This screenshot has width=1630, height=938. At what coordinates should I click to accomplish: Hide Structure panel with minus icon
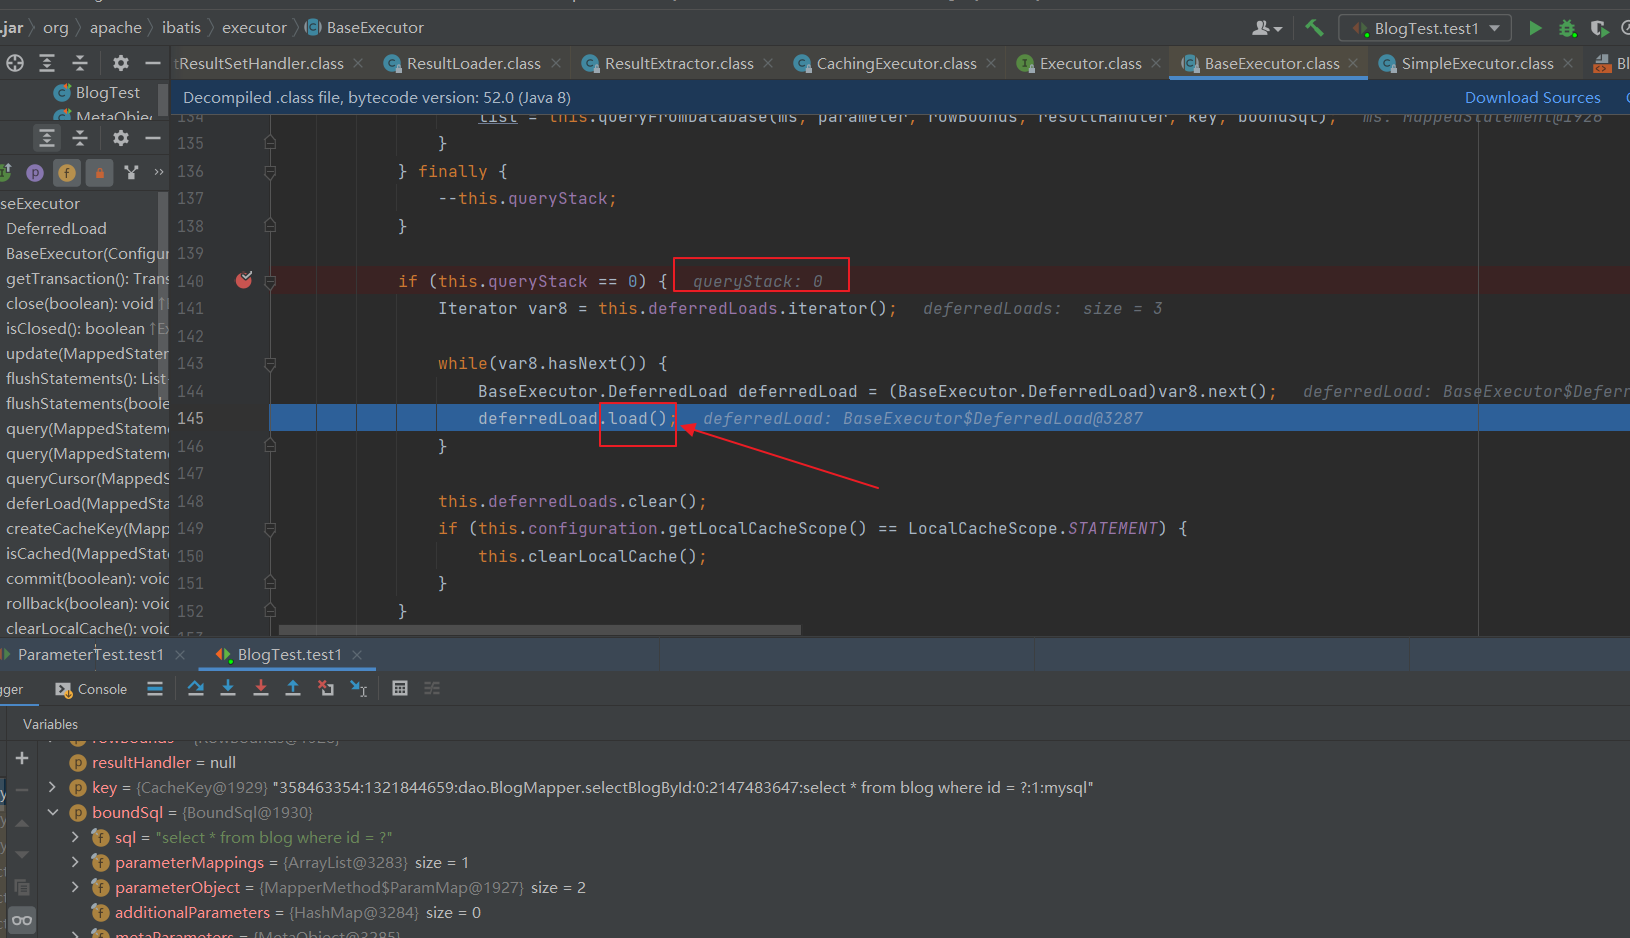click(x=153, y=138)
